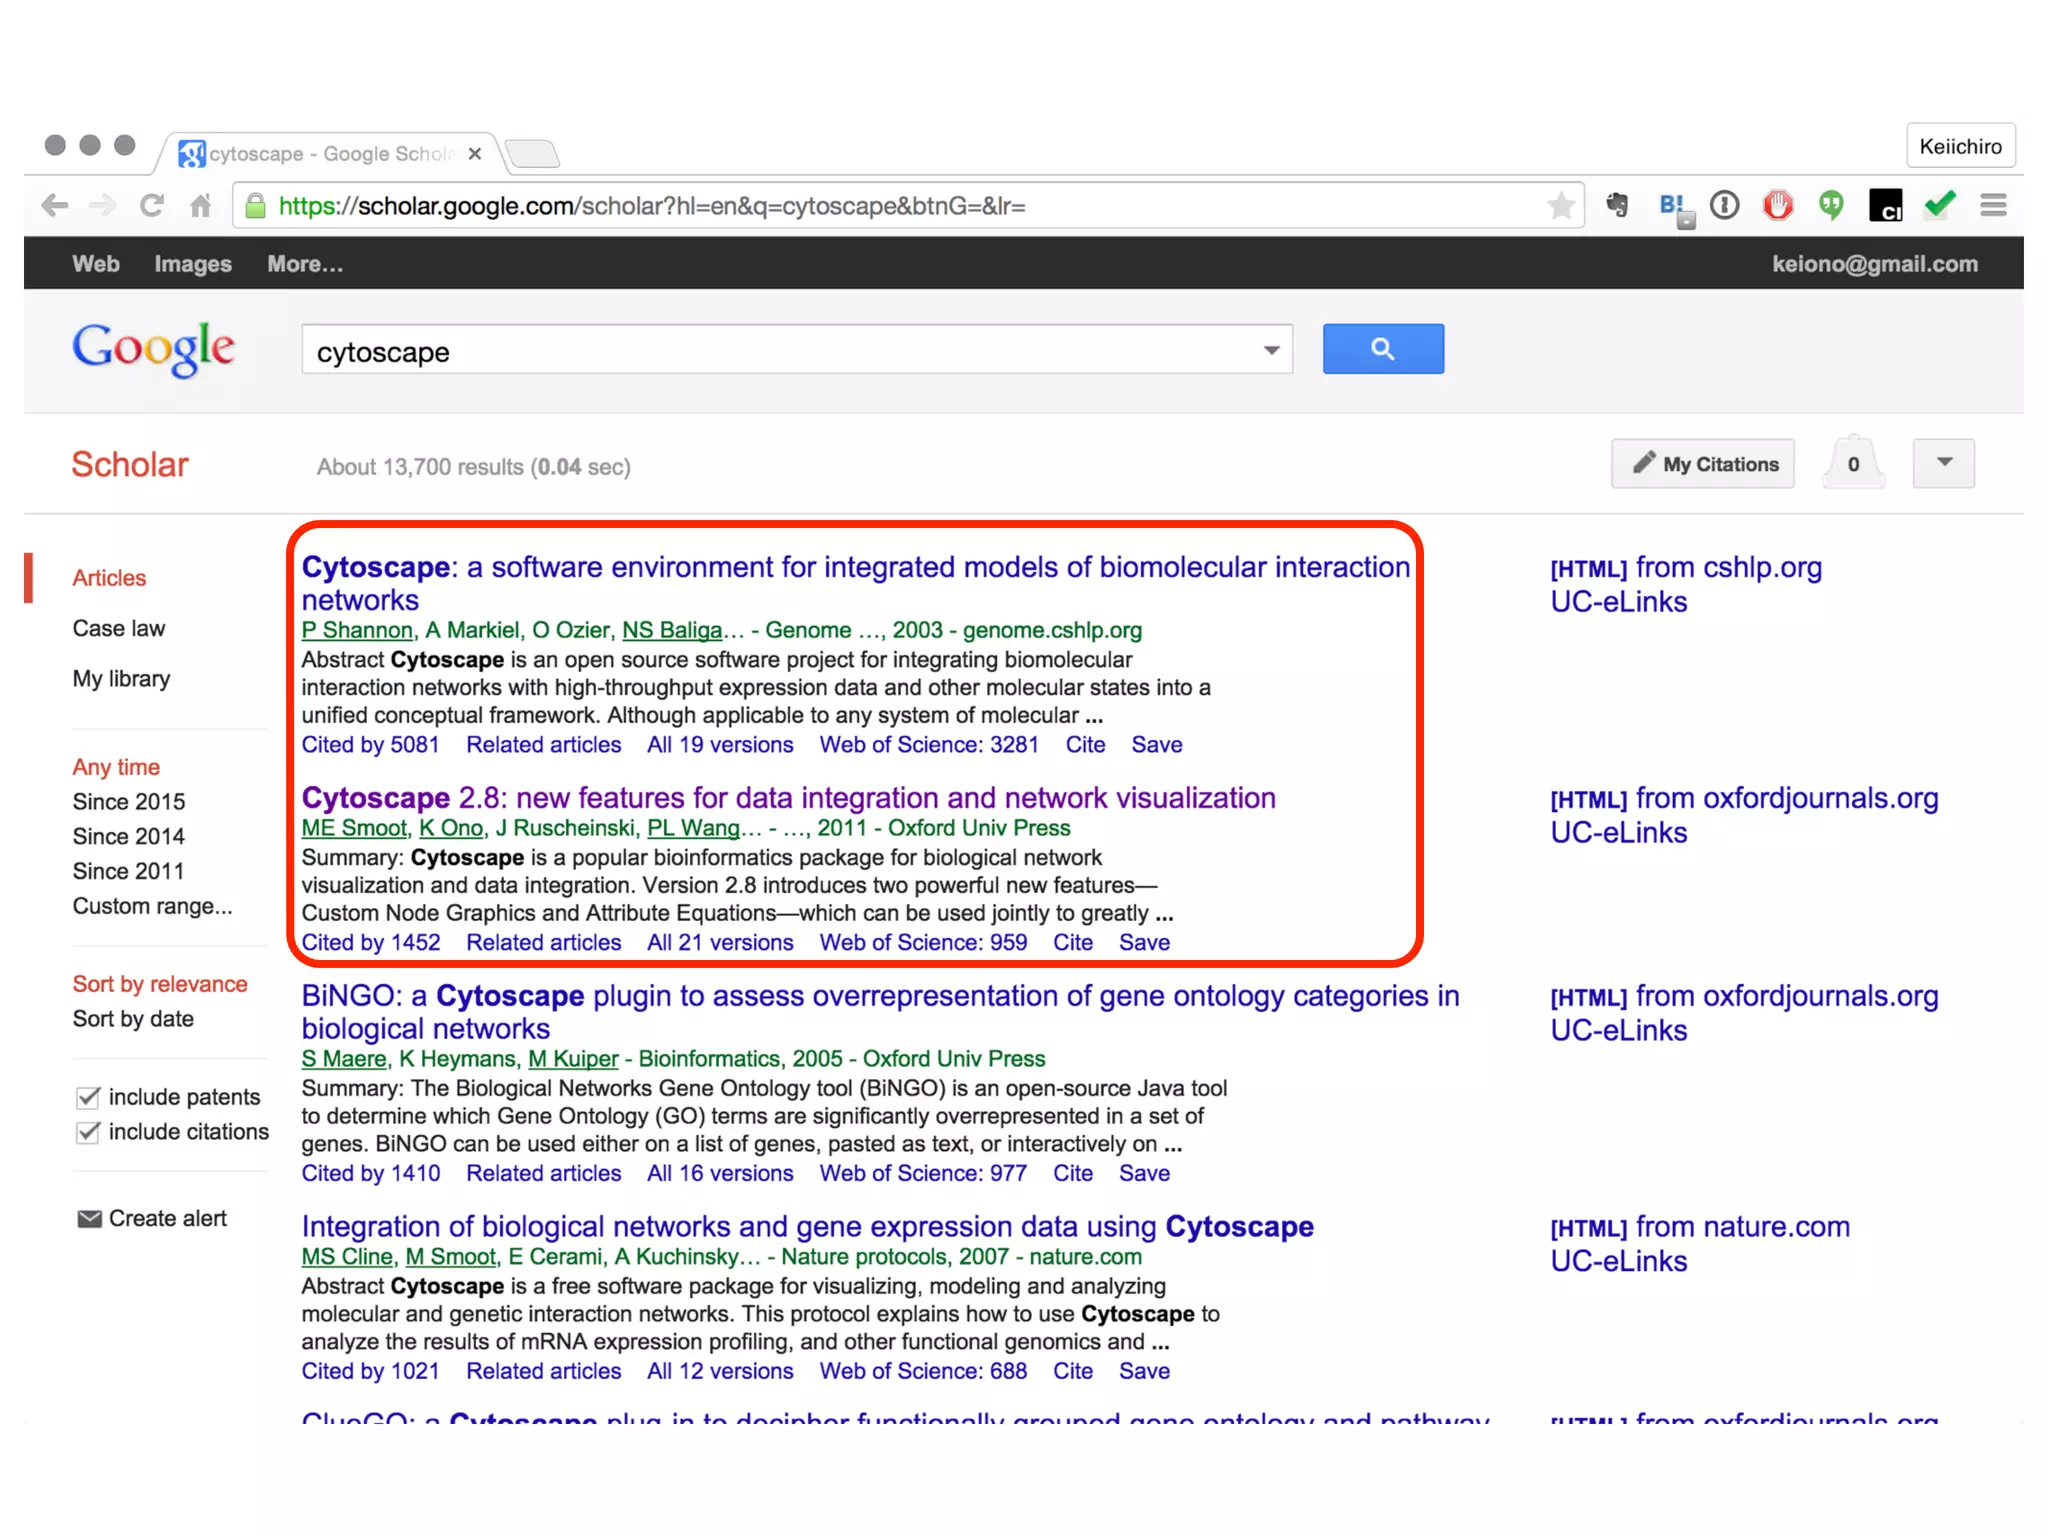2048x1536 pixels.
Task: Uncheck the include patents checkbox
Action: pyautogui.click(x=88, y=1097)
